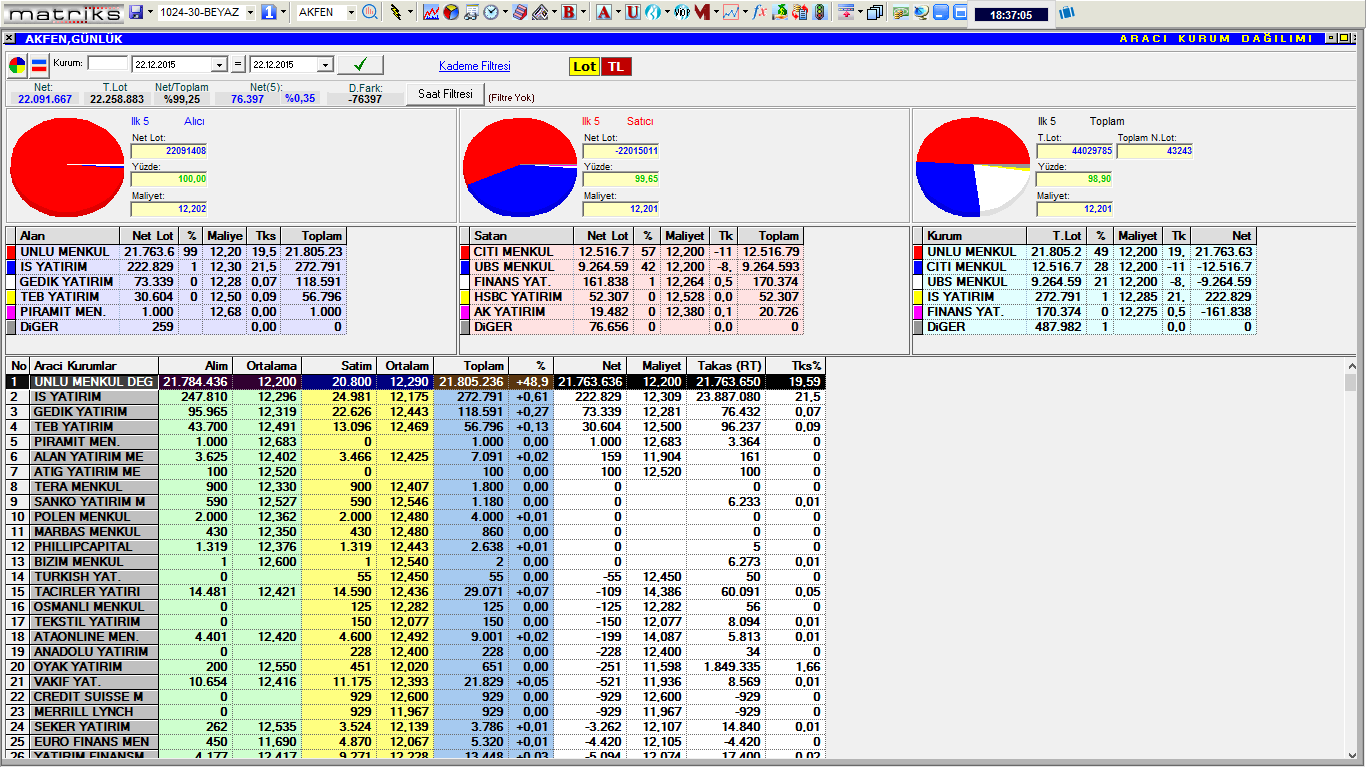Click the red bold B icon
The width and height of the screenshot is (1366, 768).
click(x=569, y=12)
